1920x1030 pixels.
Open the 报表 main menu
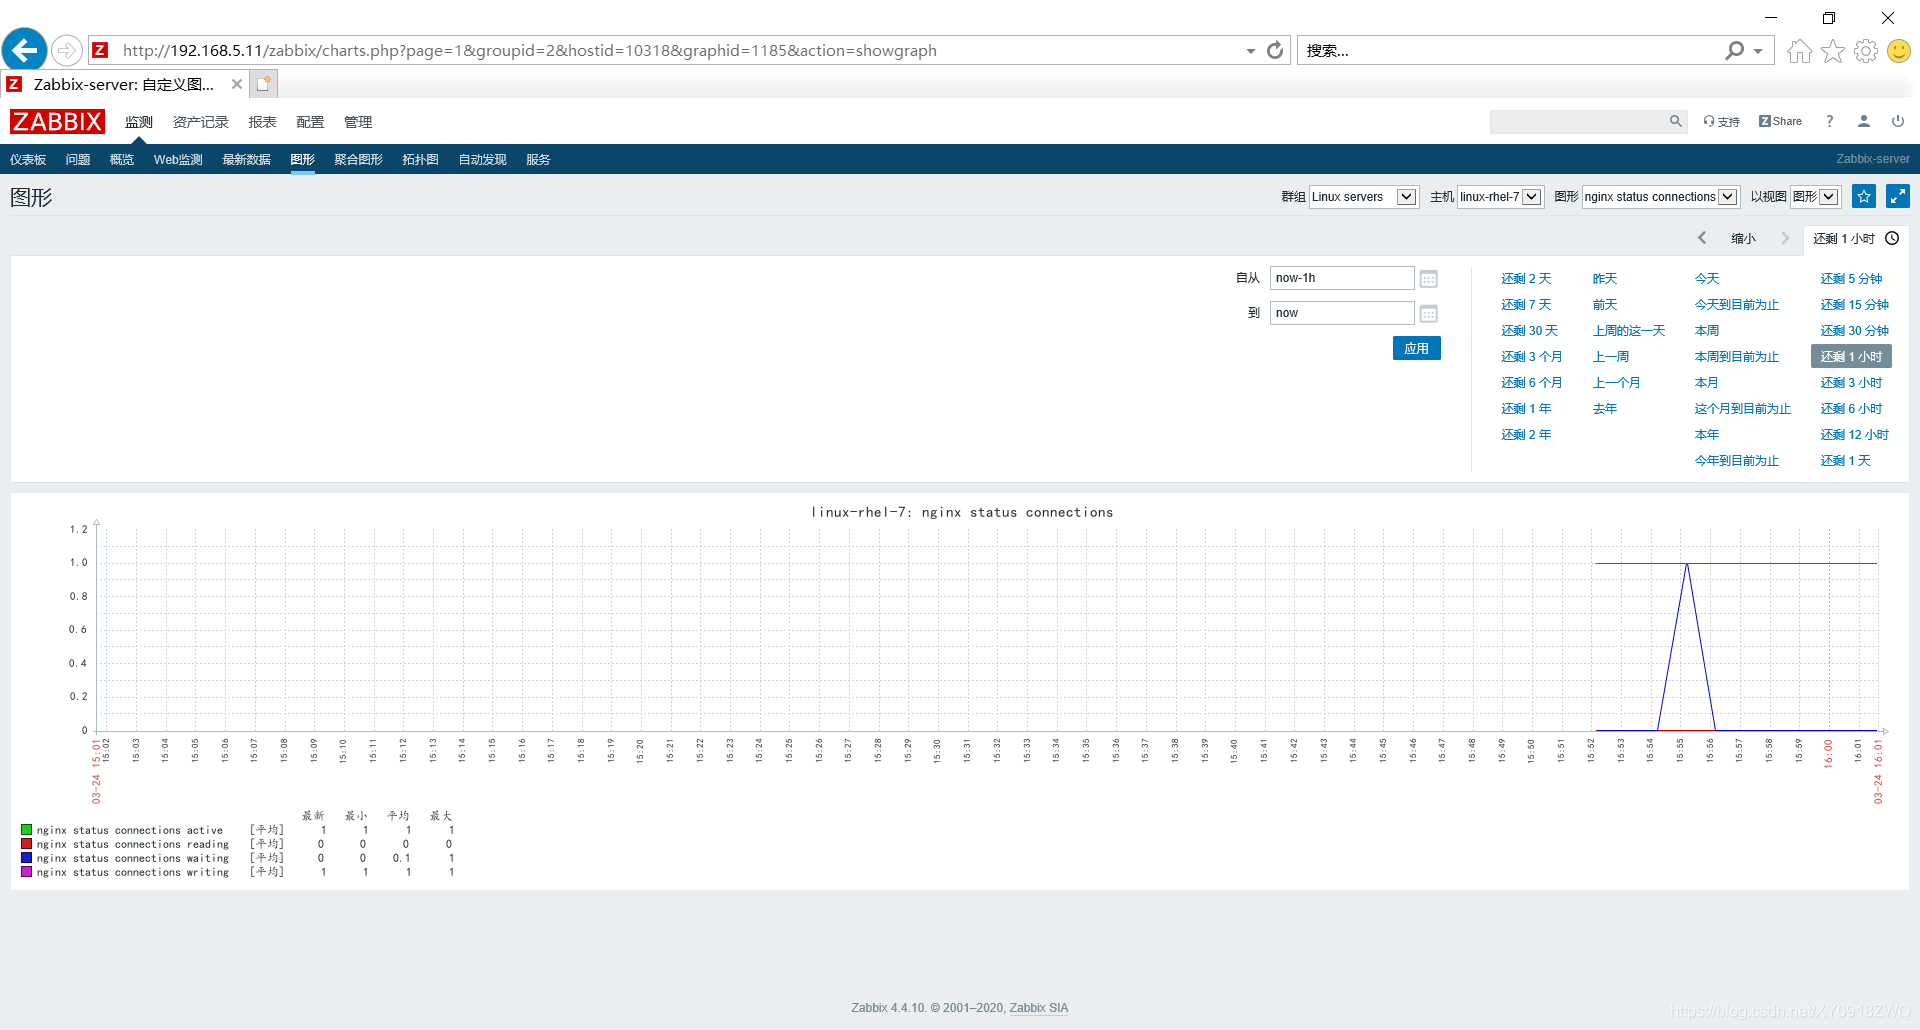tap(263, 122)
